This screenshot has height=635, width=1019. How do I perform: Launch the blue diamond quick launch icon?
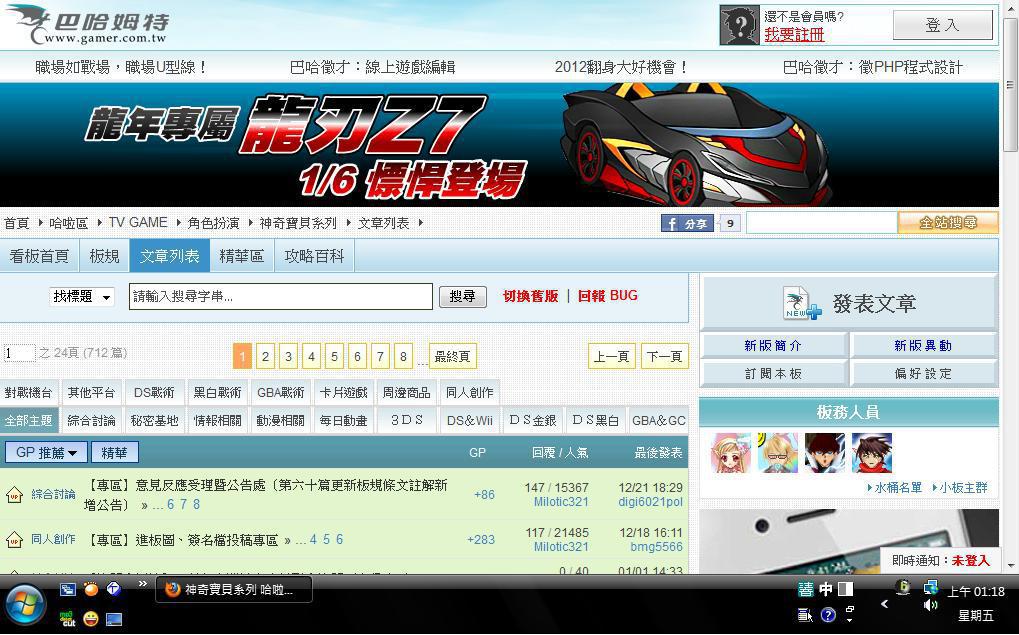114,590
